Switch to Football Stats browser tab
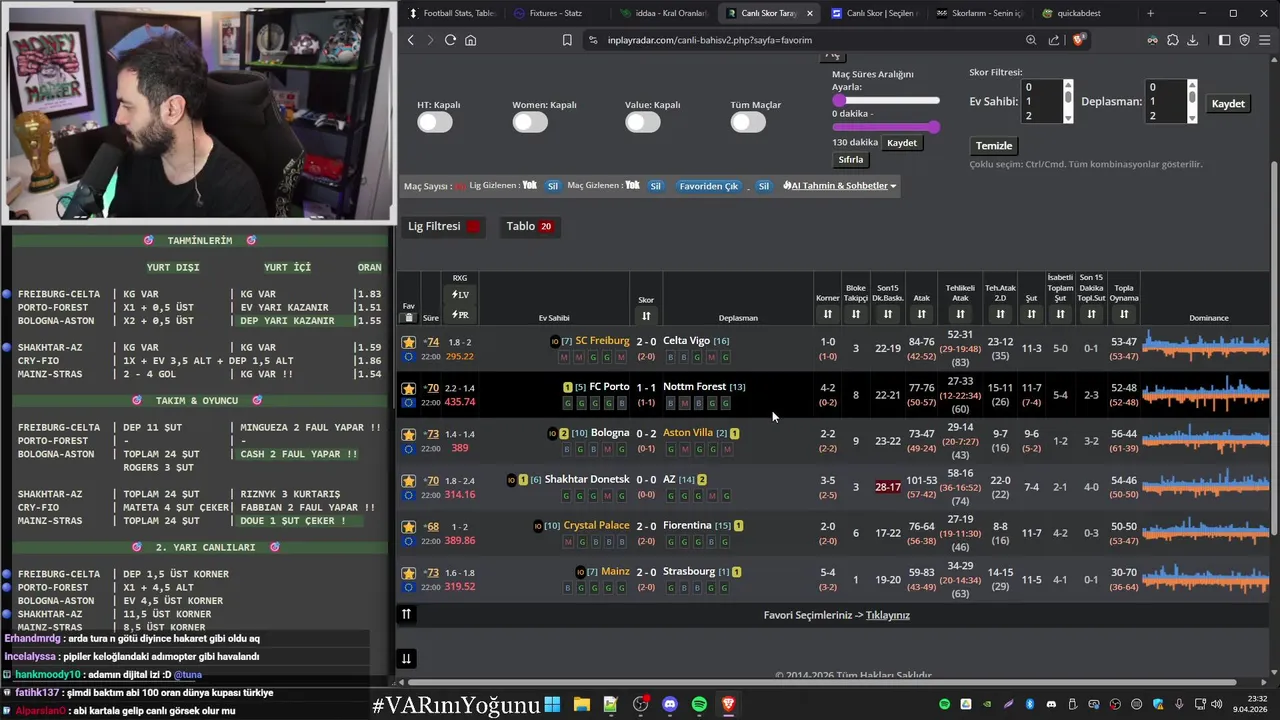The height and width of the screenshot is (720, 1280). click(x=451, y=13)
